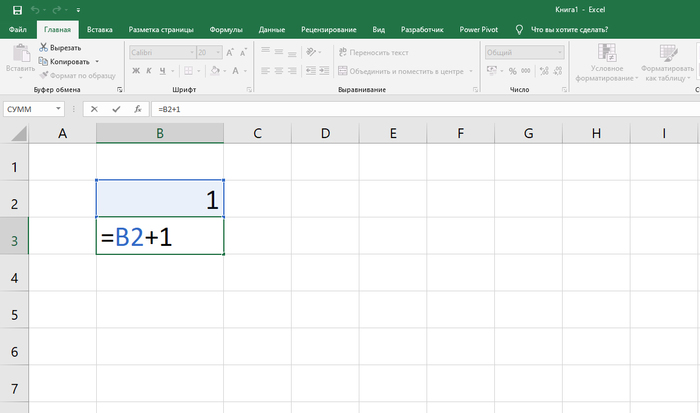Center cell text horizontally
The width and height of the screenshot is (700, 413).
[x=279, y=71]
